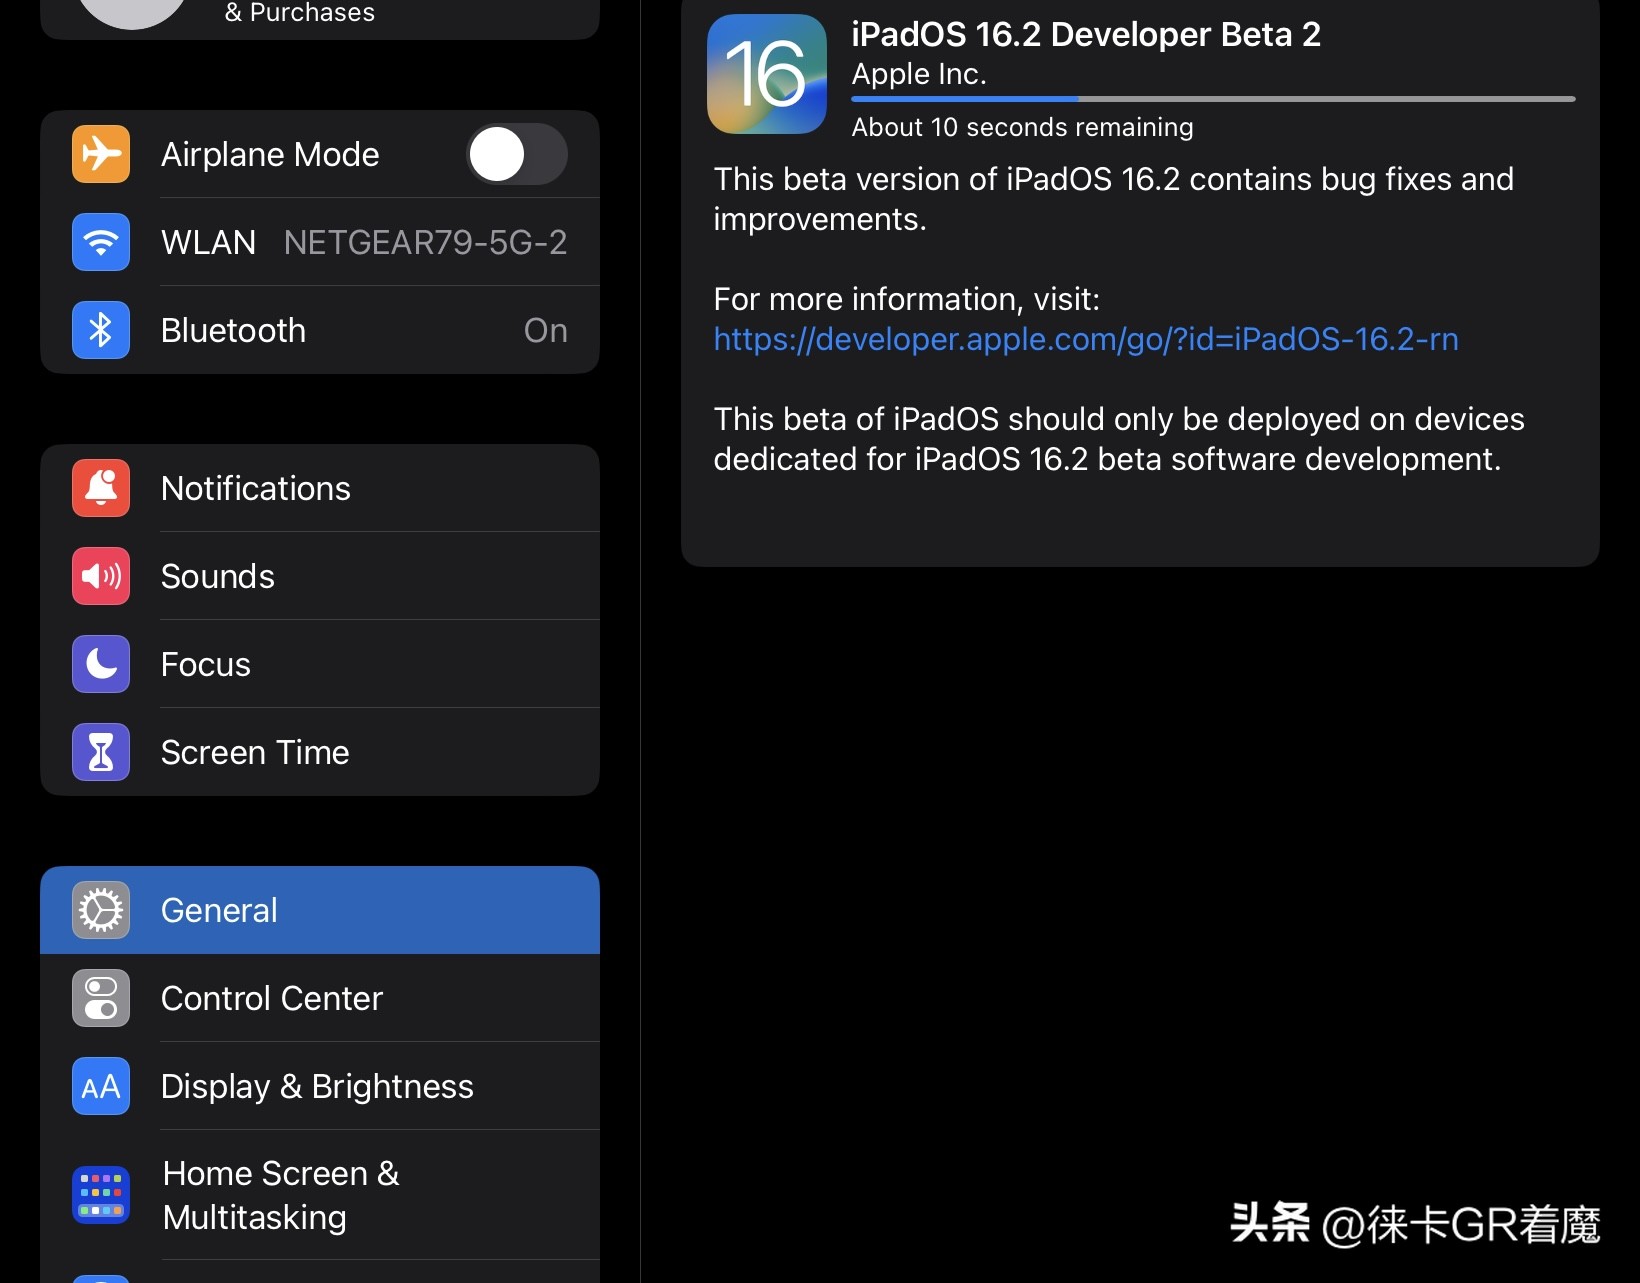The width and height of the screenshot is (1640, 1283).
Task: Open Notifications settings
Action: tap(320, 488)
